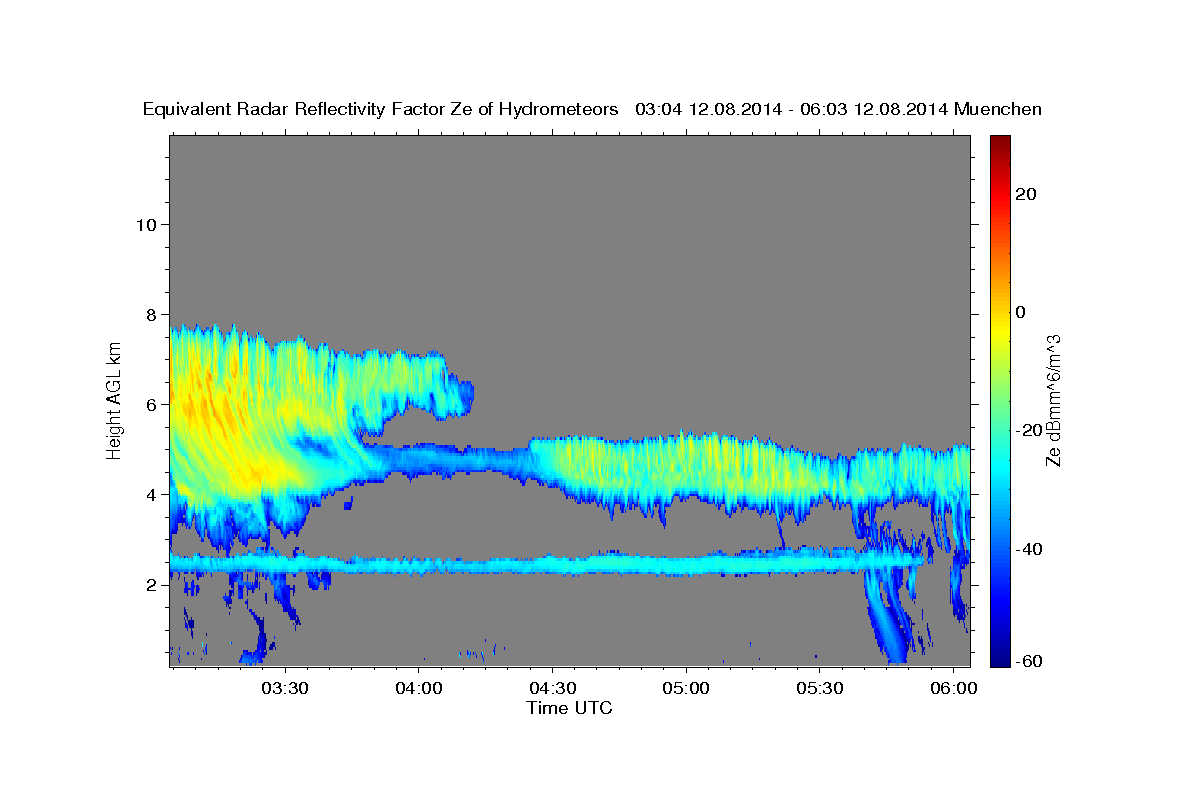
Task: Click the height axis label "8"
Action: tap(152, 314)
